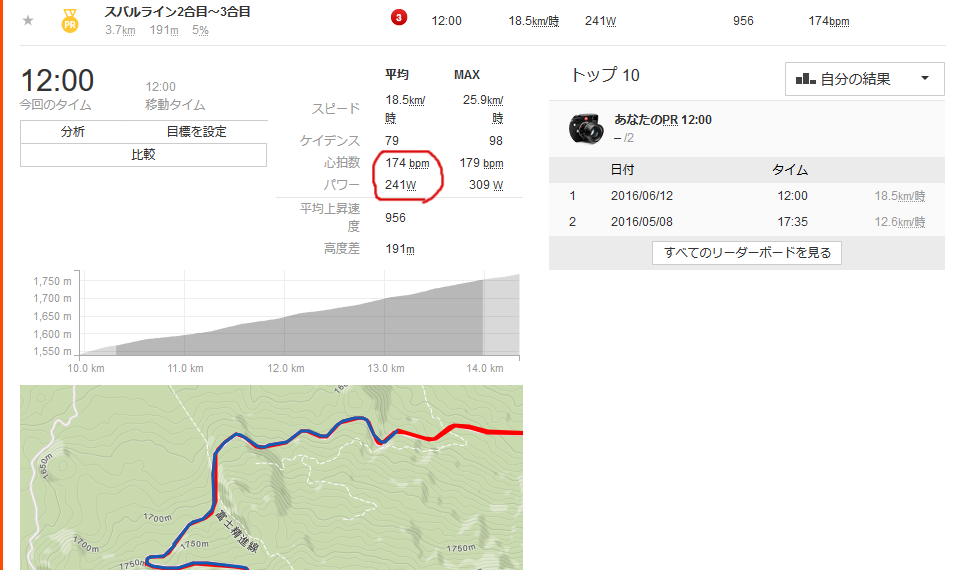Click the タイム column header
Image resolution: width=954 pixels, height=570 pixels.
tap(790, 170)
